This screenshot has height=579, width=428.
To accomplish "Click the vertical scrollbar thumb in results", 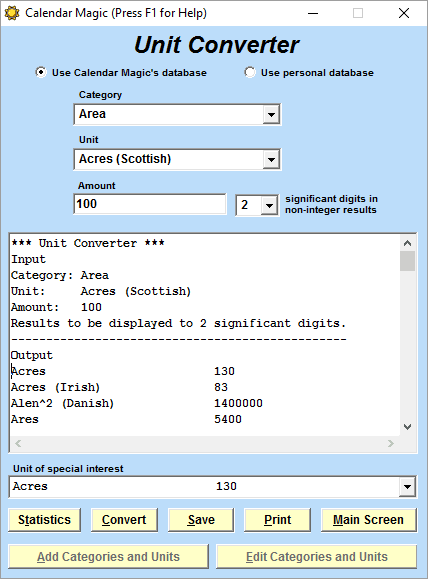I will click(x=407, y=261).
